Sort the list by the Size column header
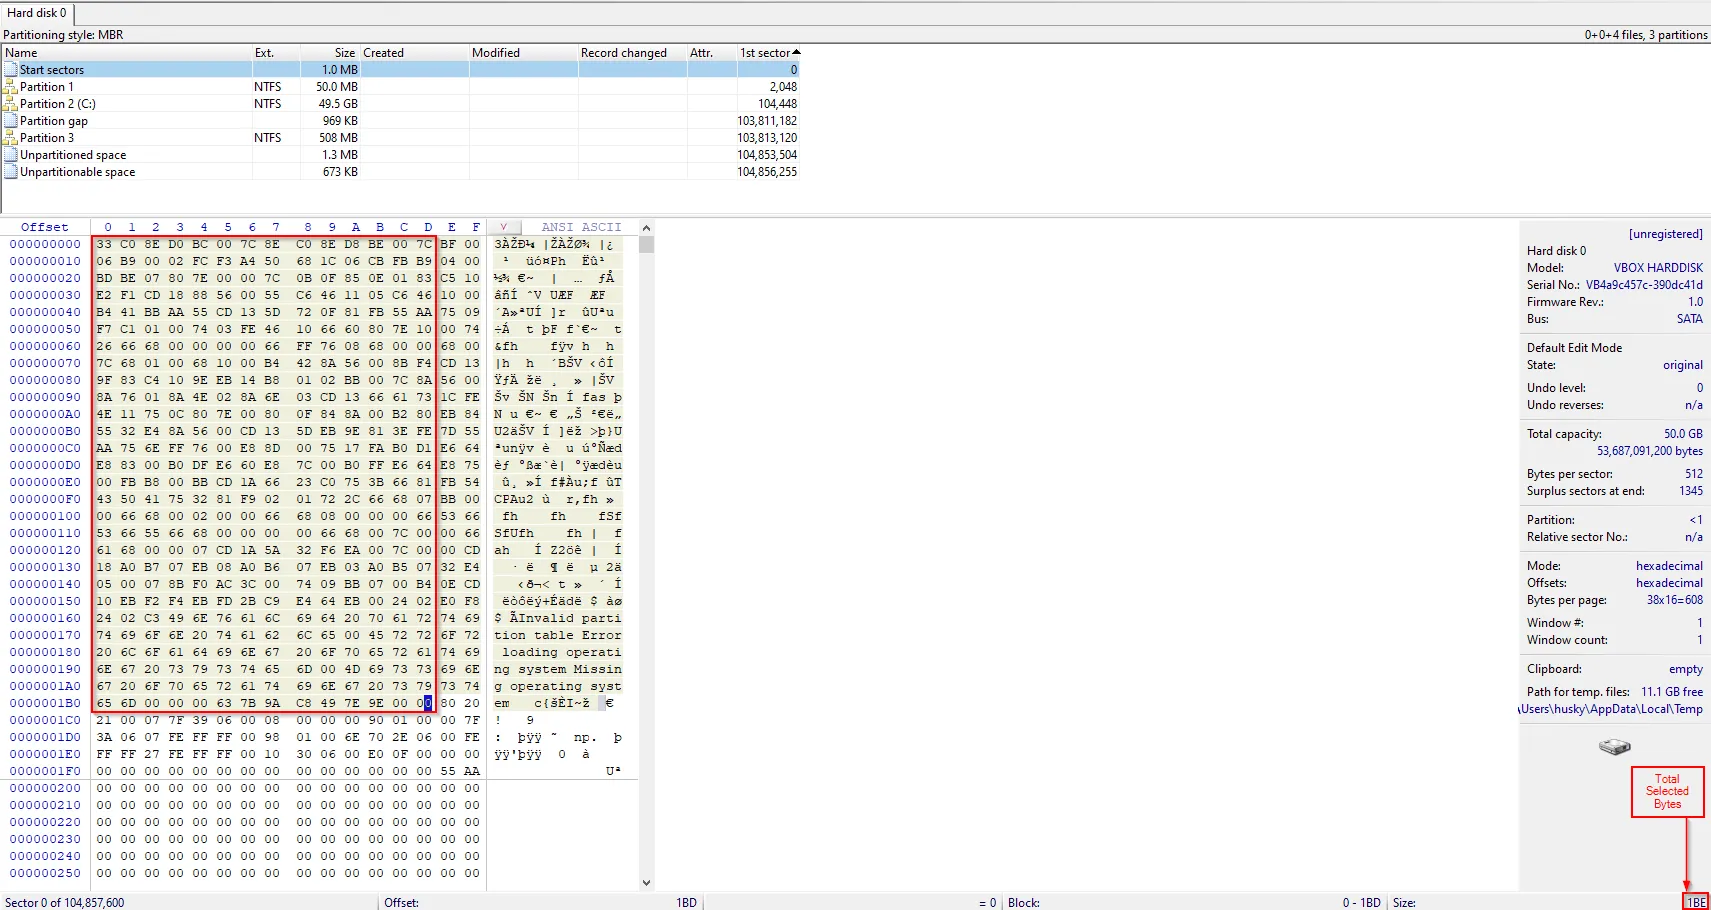This screenshot has width=1711, height=910. pyautogui.click(x=344, y=53)
